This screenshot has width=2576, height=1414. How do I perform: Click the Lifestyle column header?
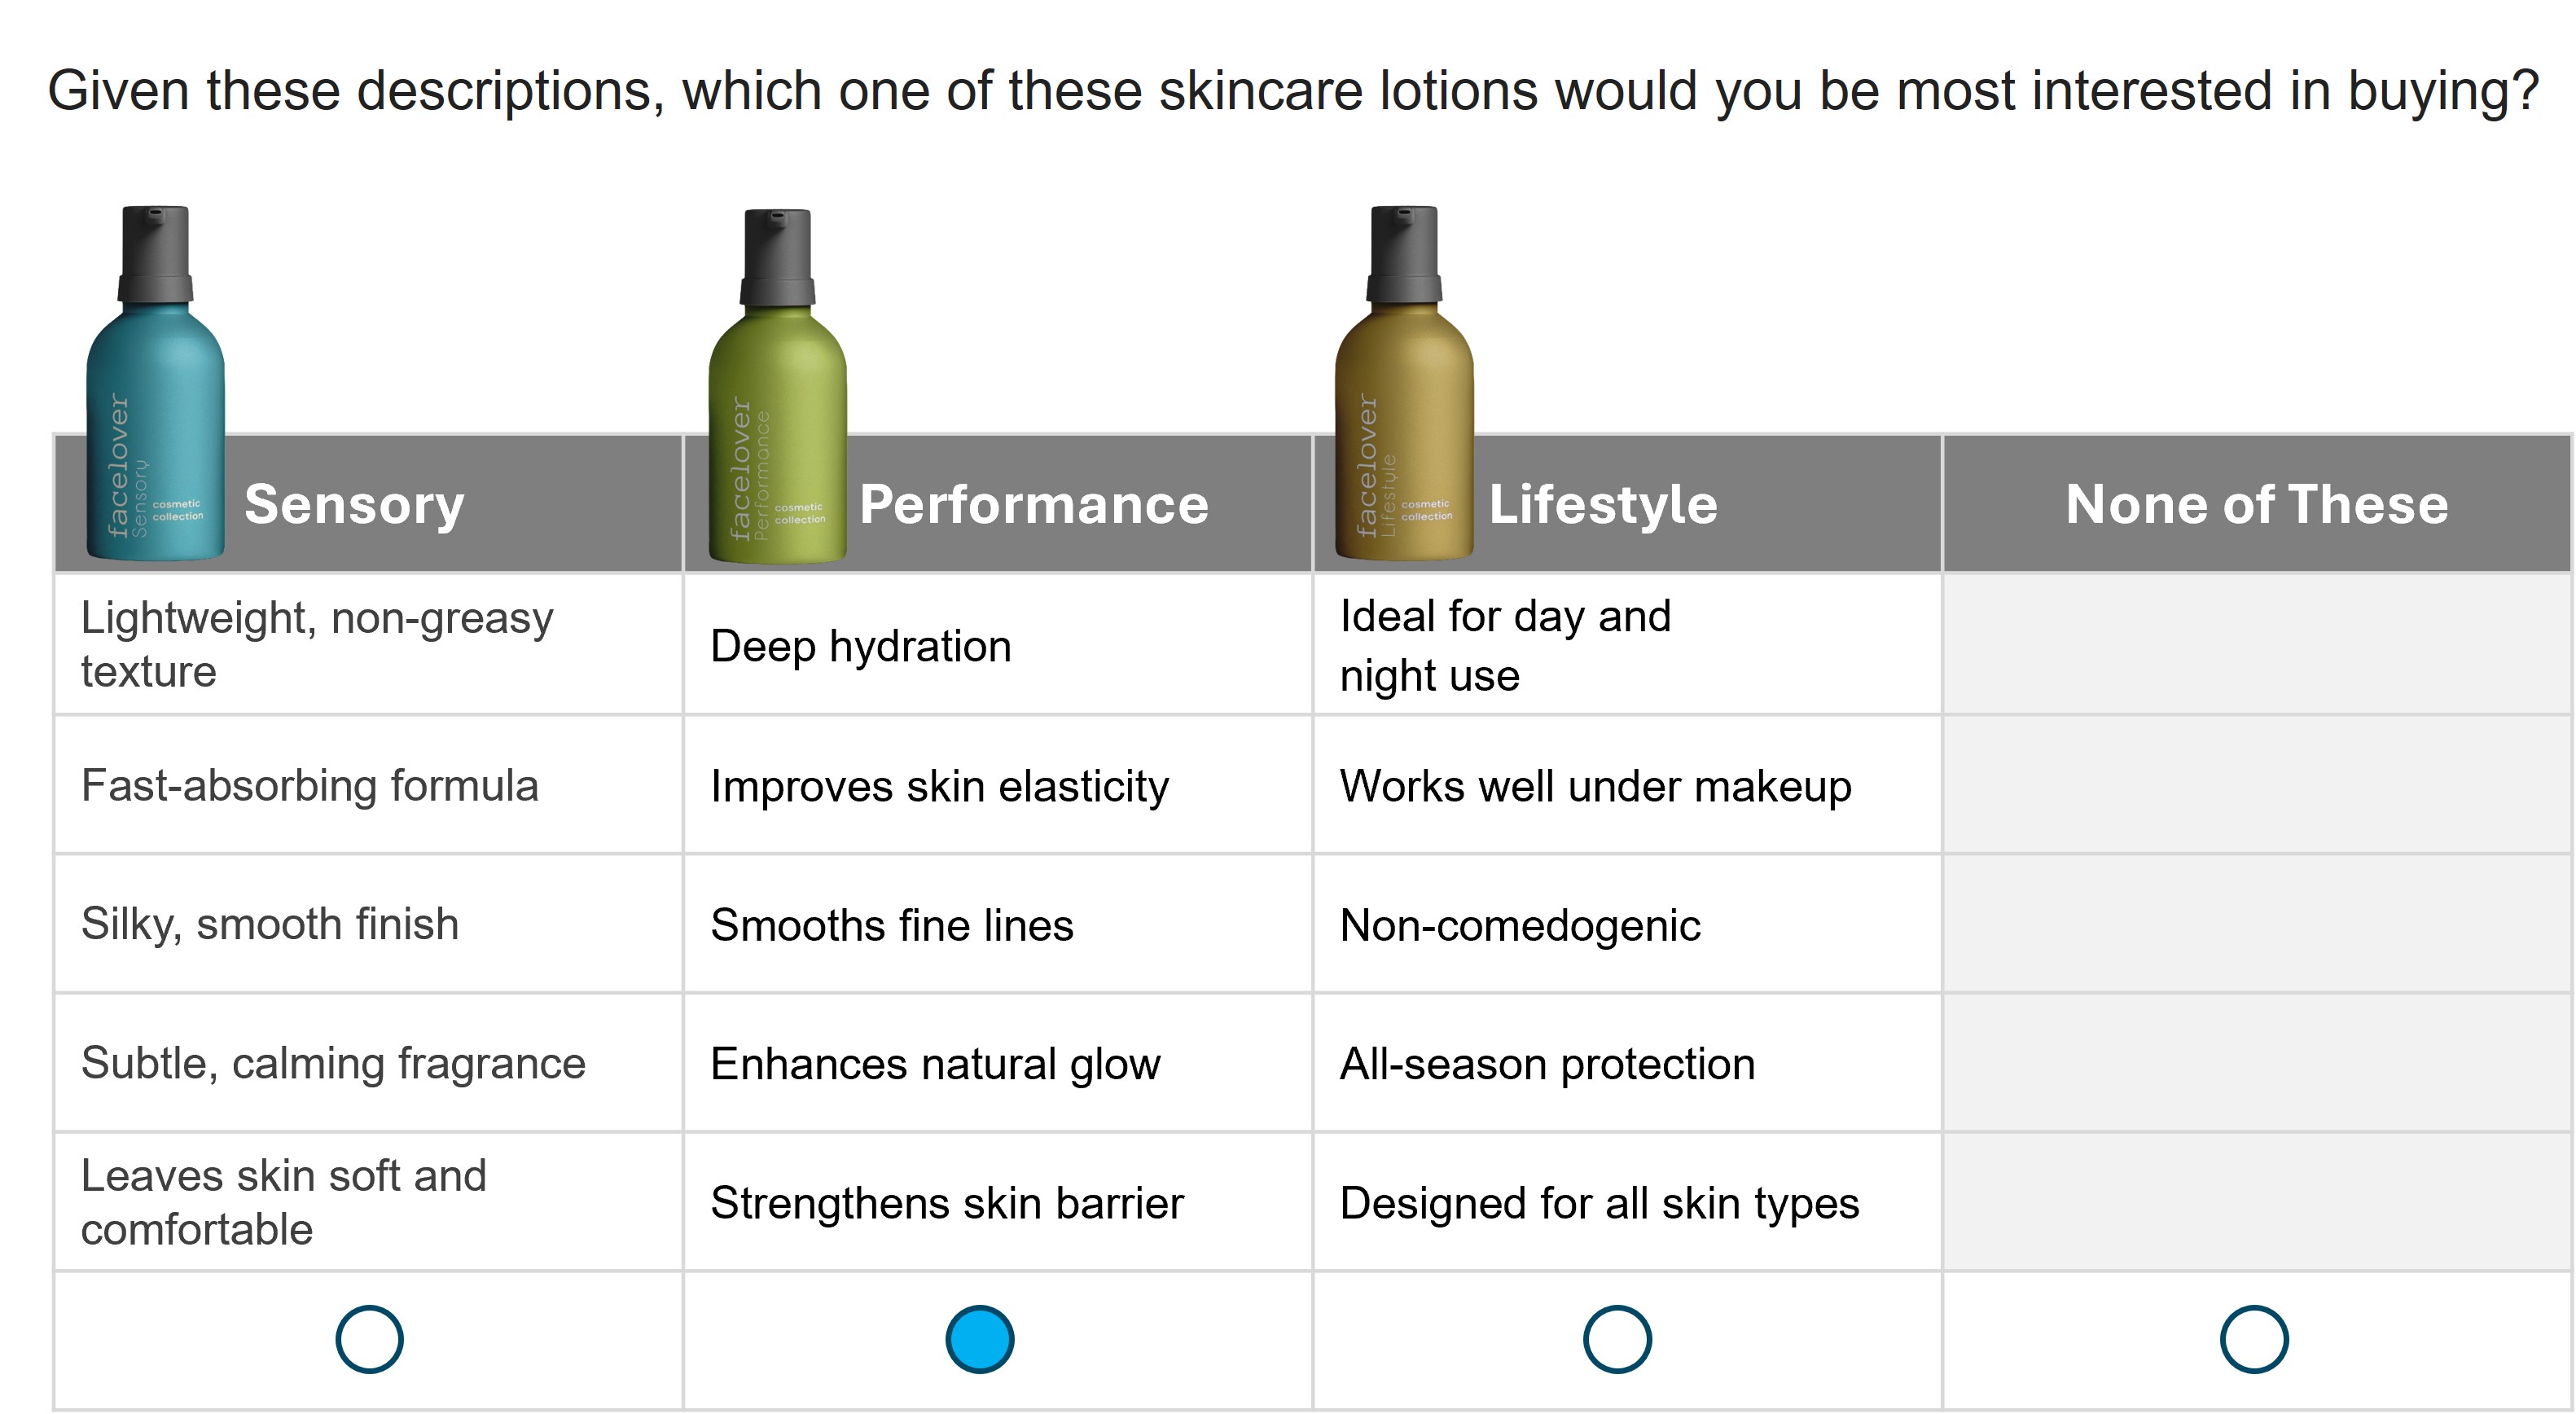click(1602, 504)
